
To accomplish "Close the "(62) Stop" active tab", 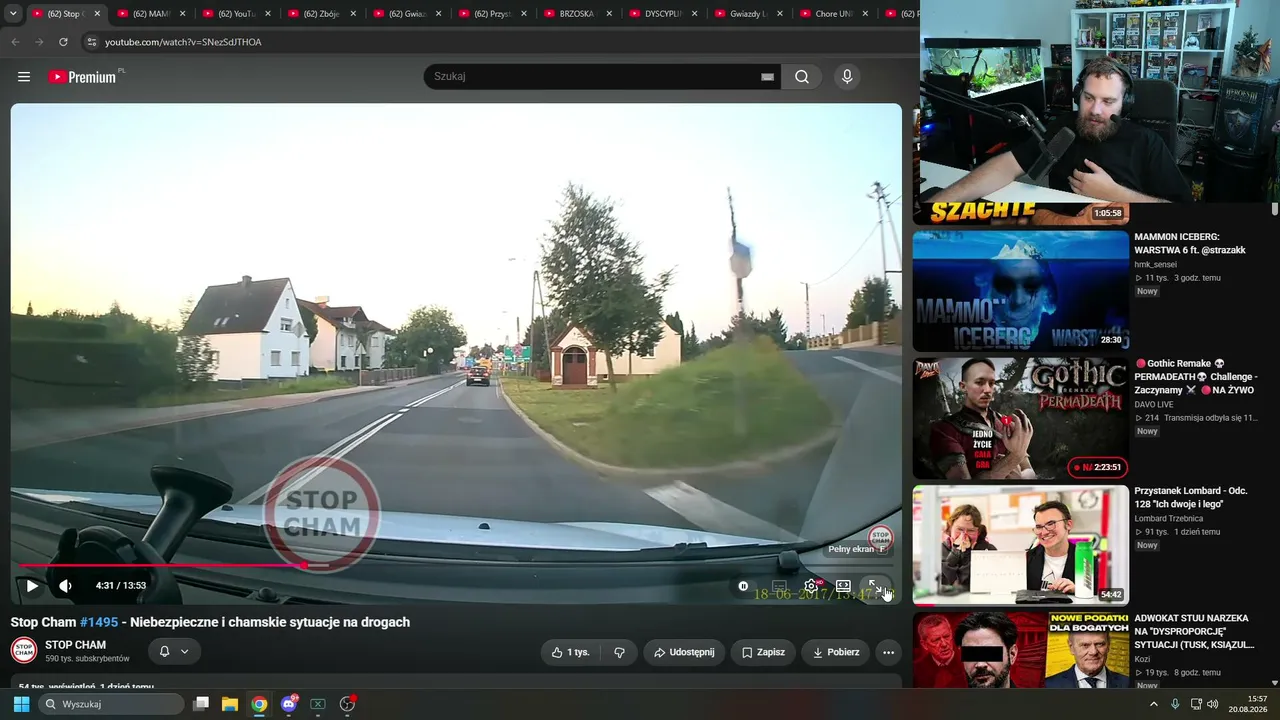I will [x=97, y=14].
